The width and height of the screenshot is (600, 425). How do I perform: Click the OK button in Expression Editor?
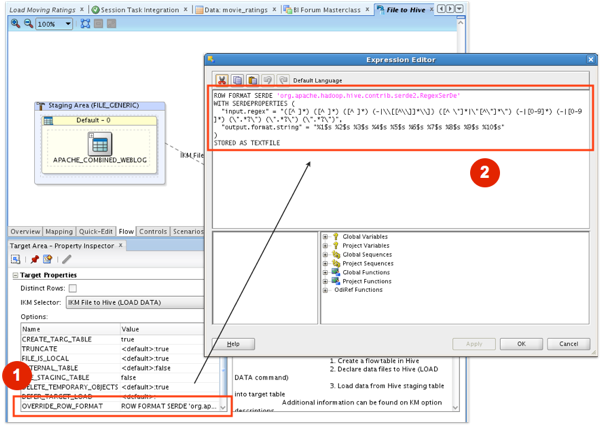(x=521, y=344)
